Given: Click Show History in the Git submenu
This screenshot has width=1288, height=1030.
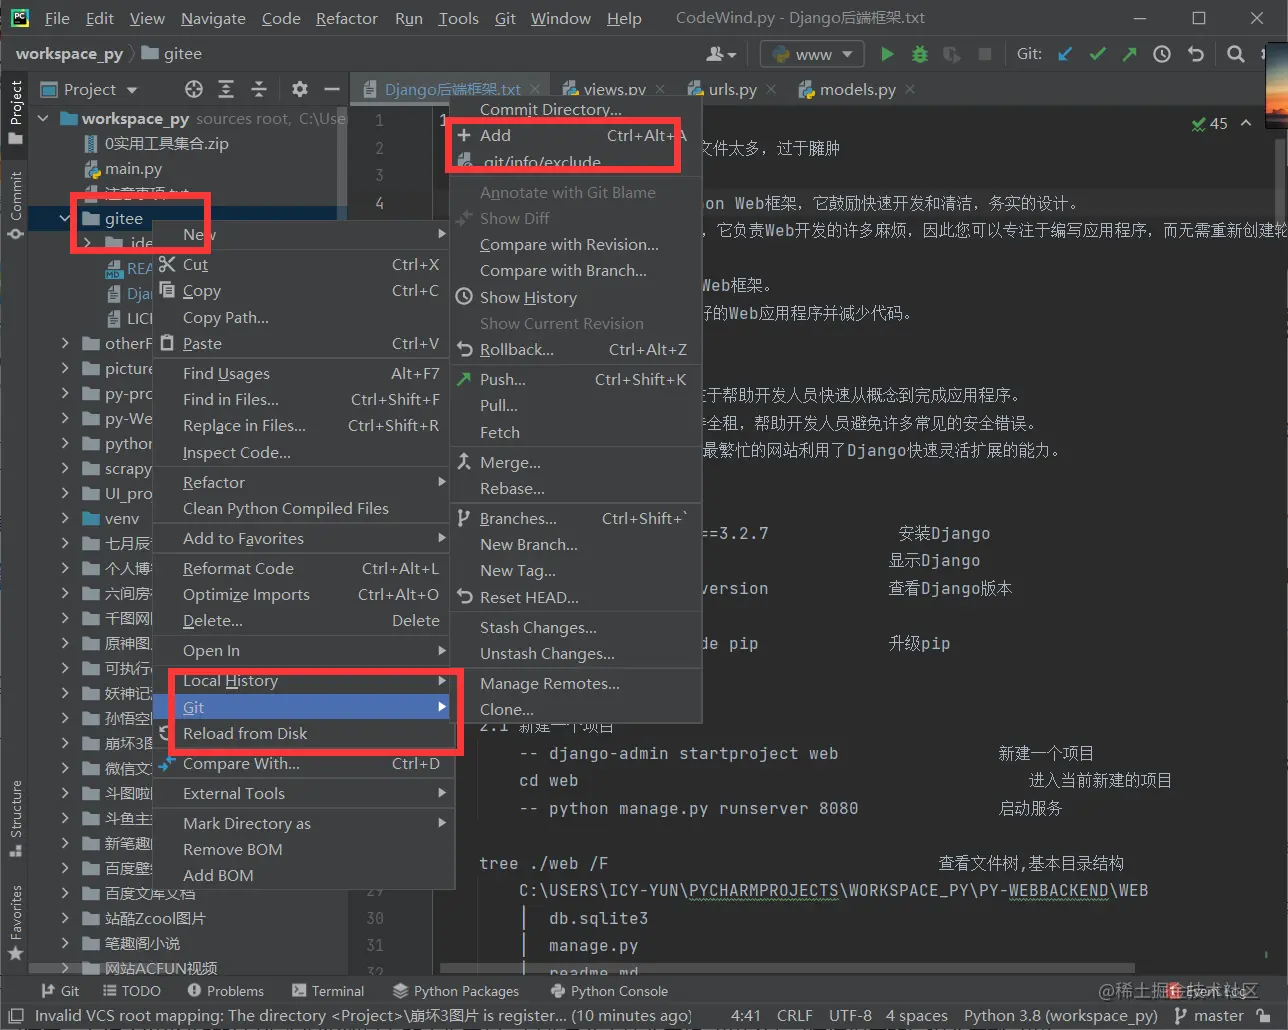Looking at the screenshot, I should 575,298.
